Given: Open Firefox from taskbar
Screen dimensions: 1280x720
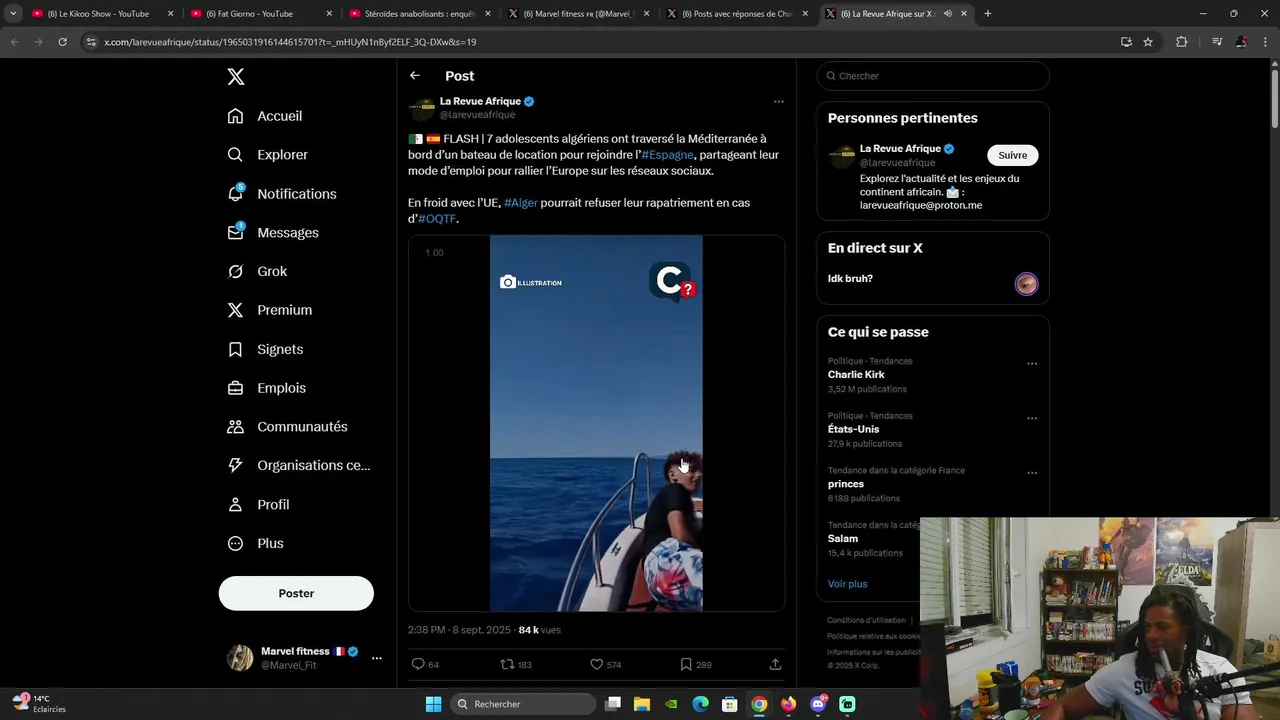Looking at the screenshot, I should tap(789, 704).
